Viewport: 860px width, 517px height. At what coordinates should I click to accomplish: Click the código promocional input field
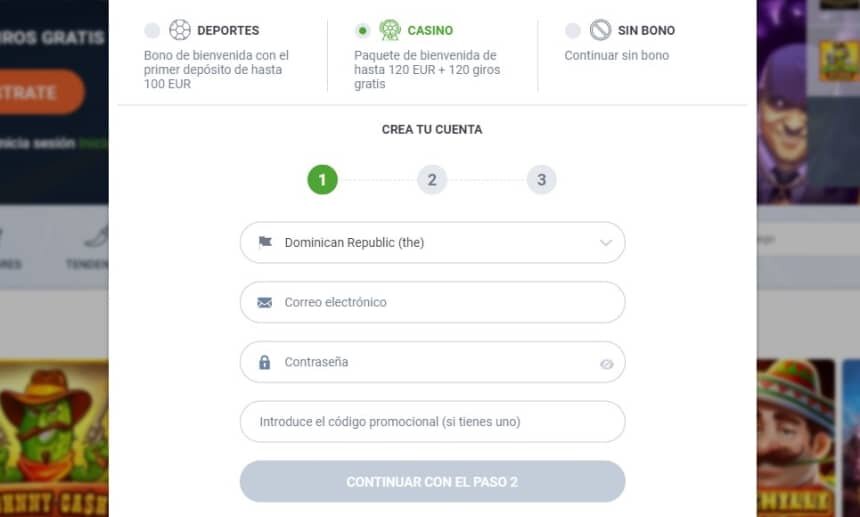tap(432, 422)
